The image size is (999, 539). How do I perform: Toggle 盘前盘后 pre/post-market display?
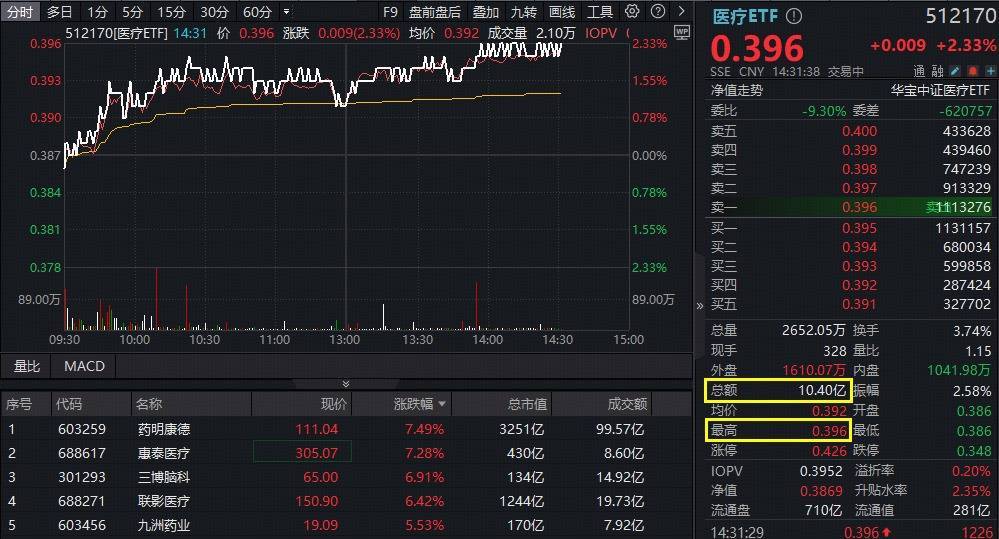(x=435, y=12)
